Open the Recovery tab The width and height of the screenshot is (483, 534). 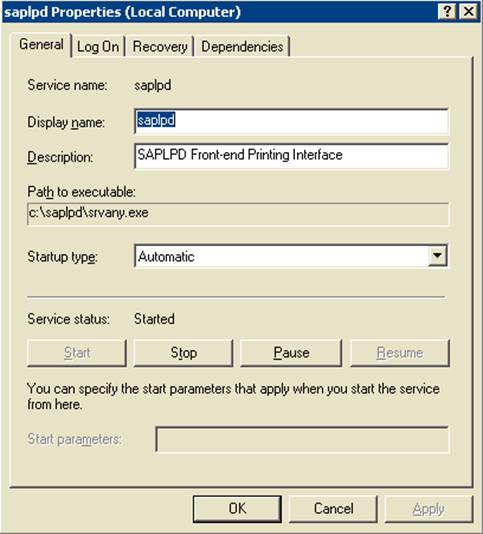160,47
